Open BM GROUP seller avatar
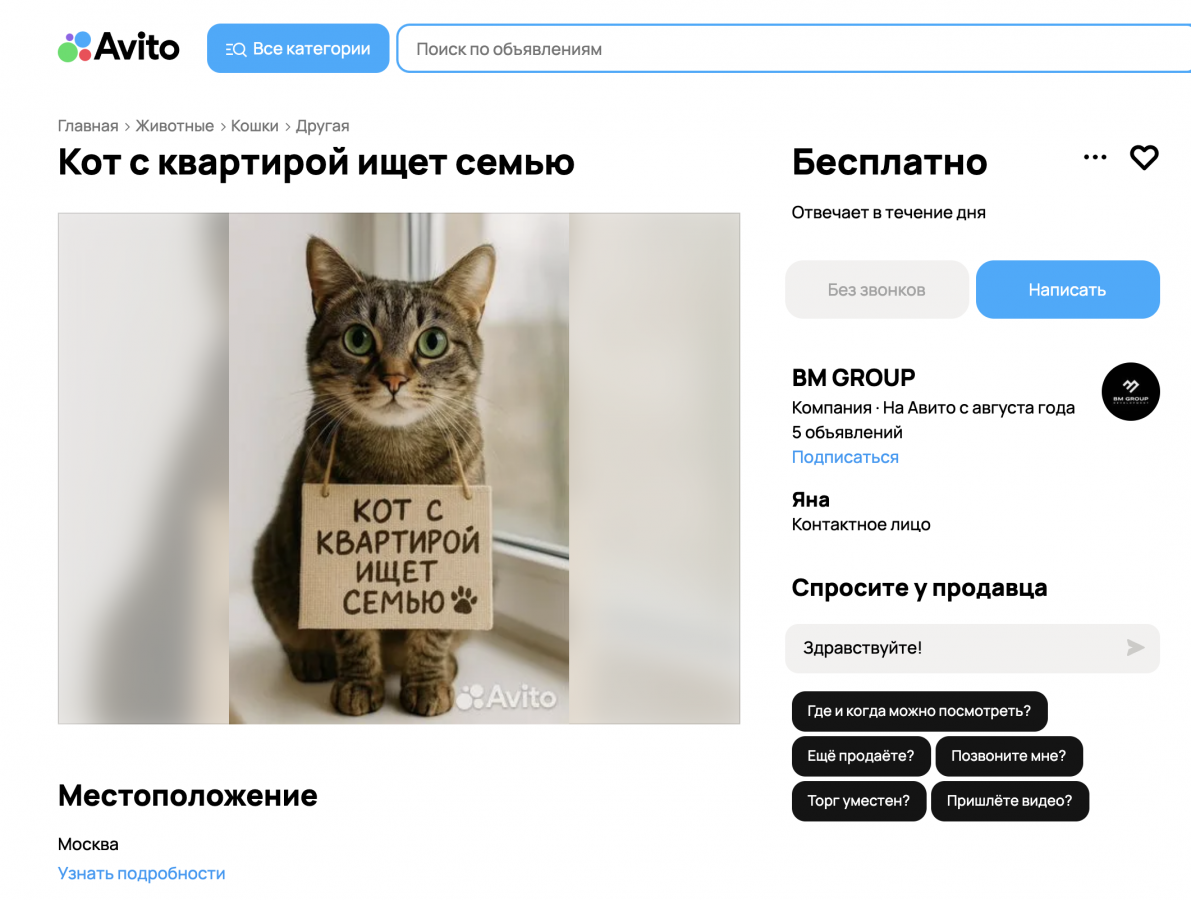 tap(1130, 391)
